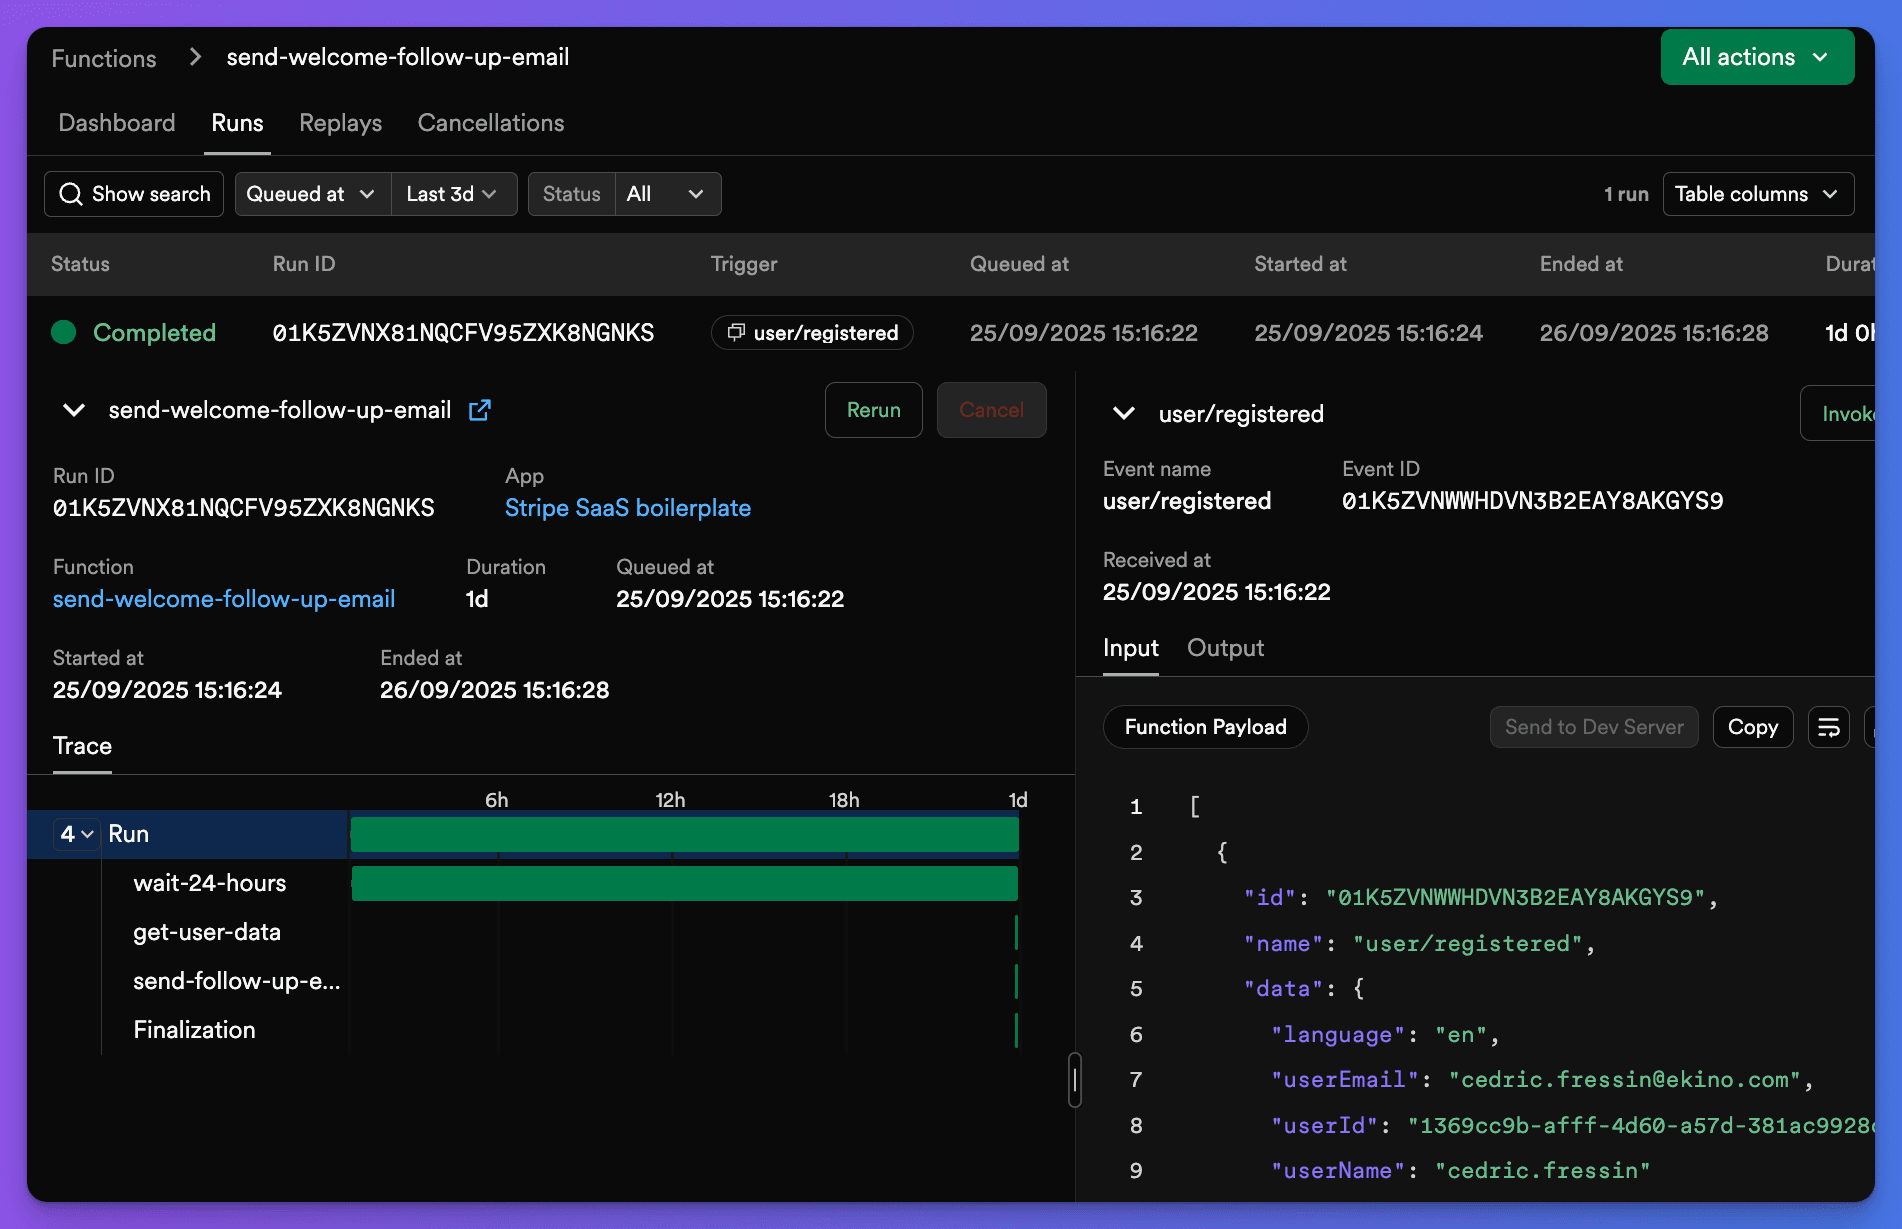
Task: Open the Queued at filter dropdown
Action: coord(311,194)
